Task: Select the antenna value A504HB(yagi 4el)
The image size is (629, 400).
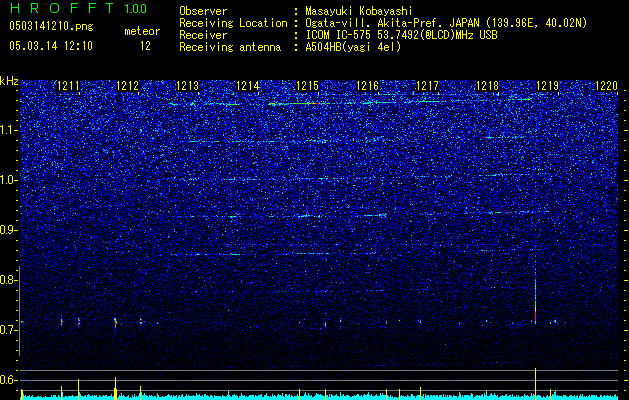Action: [x=353, y=47]
